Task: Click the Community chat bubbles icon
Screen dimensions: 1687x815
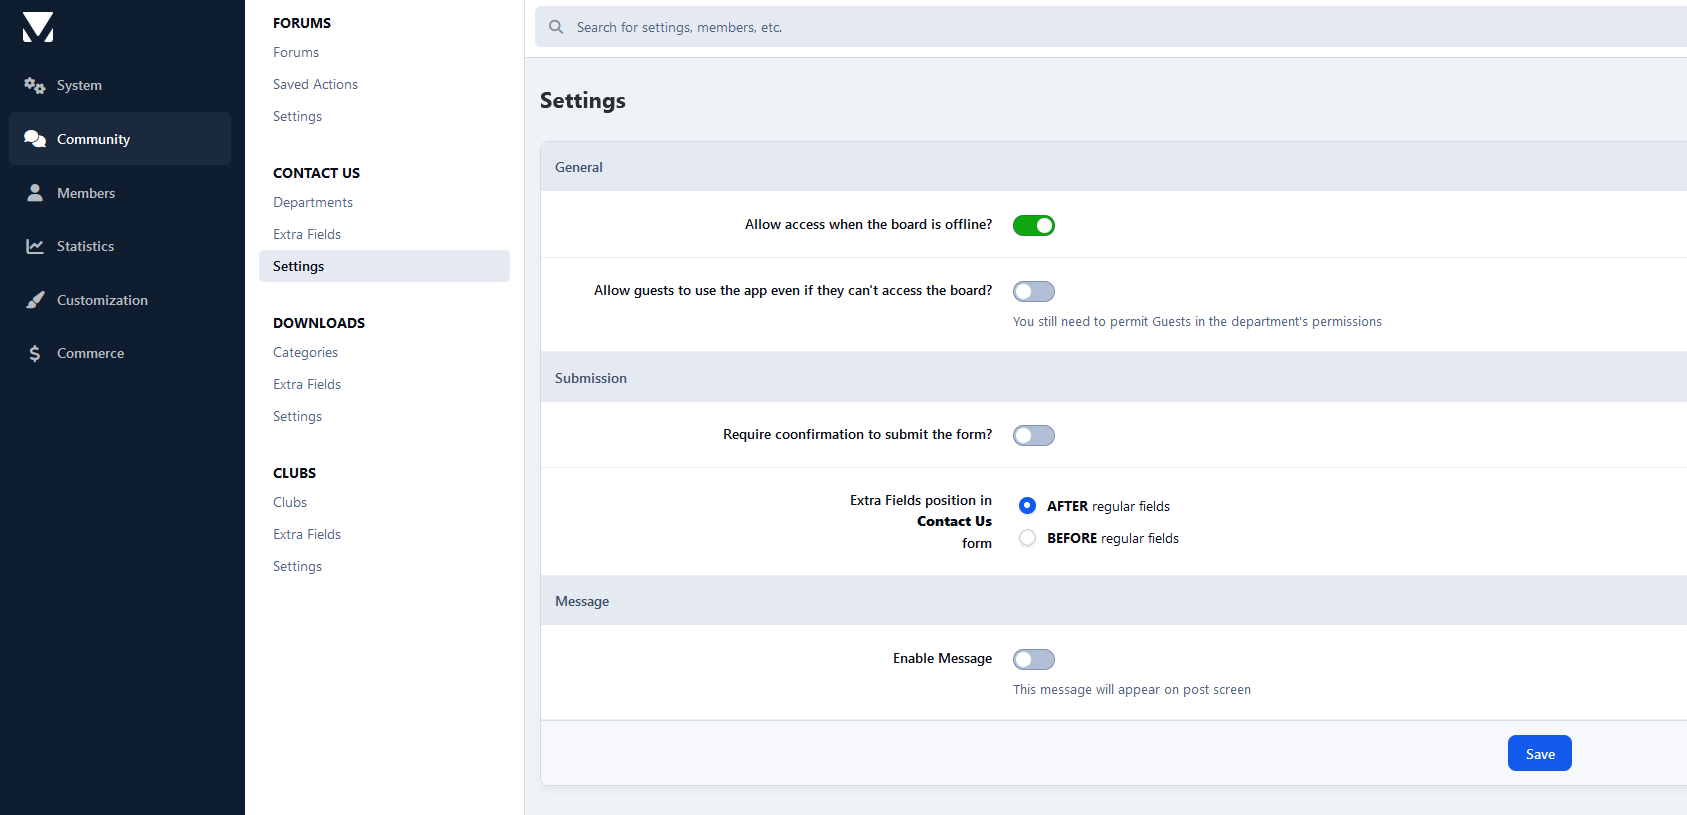Action: click(35, 139)
